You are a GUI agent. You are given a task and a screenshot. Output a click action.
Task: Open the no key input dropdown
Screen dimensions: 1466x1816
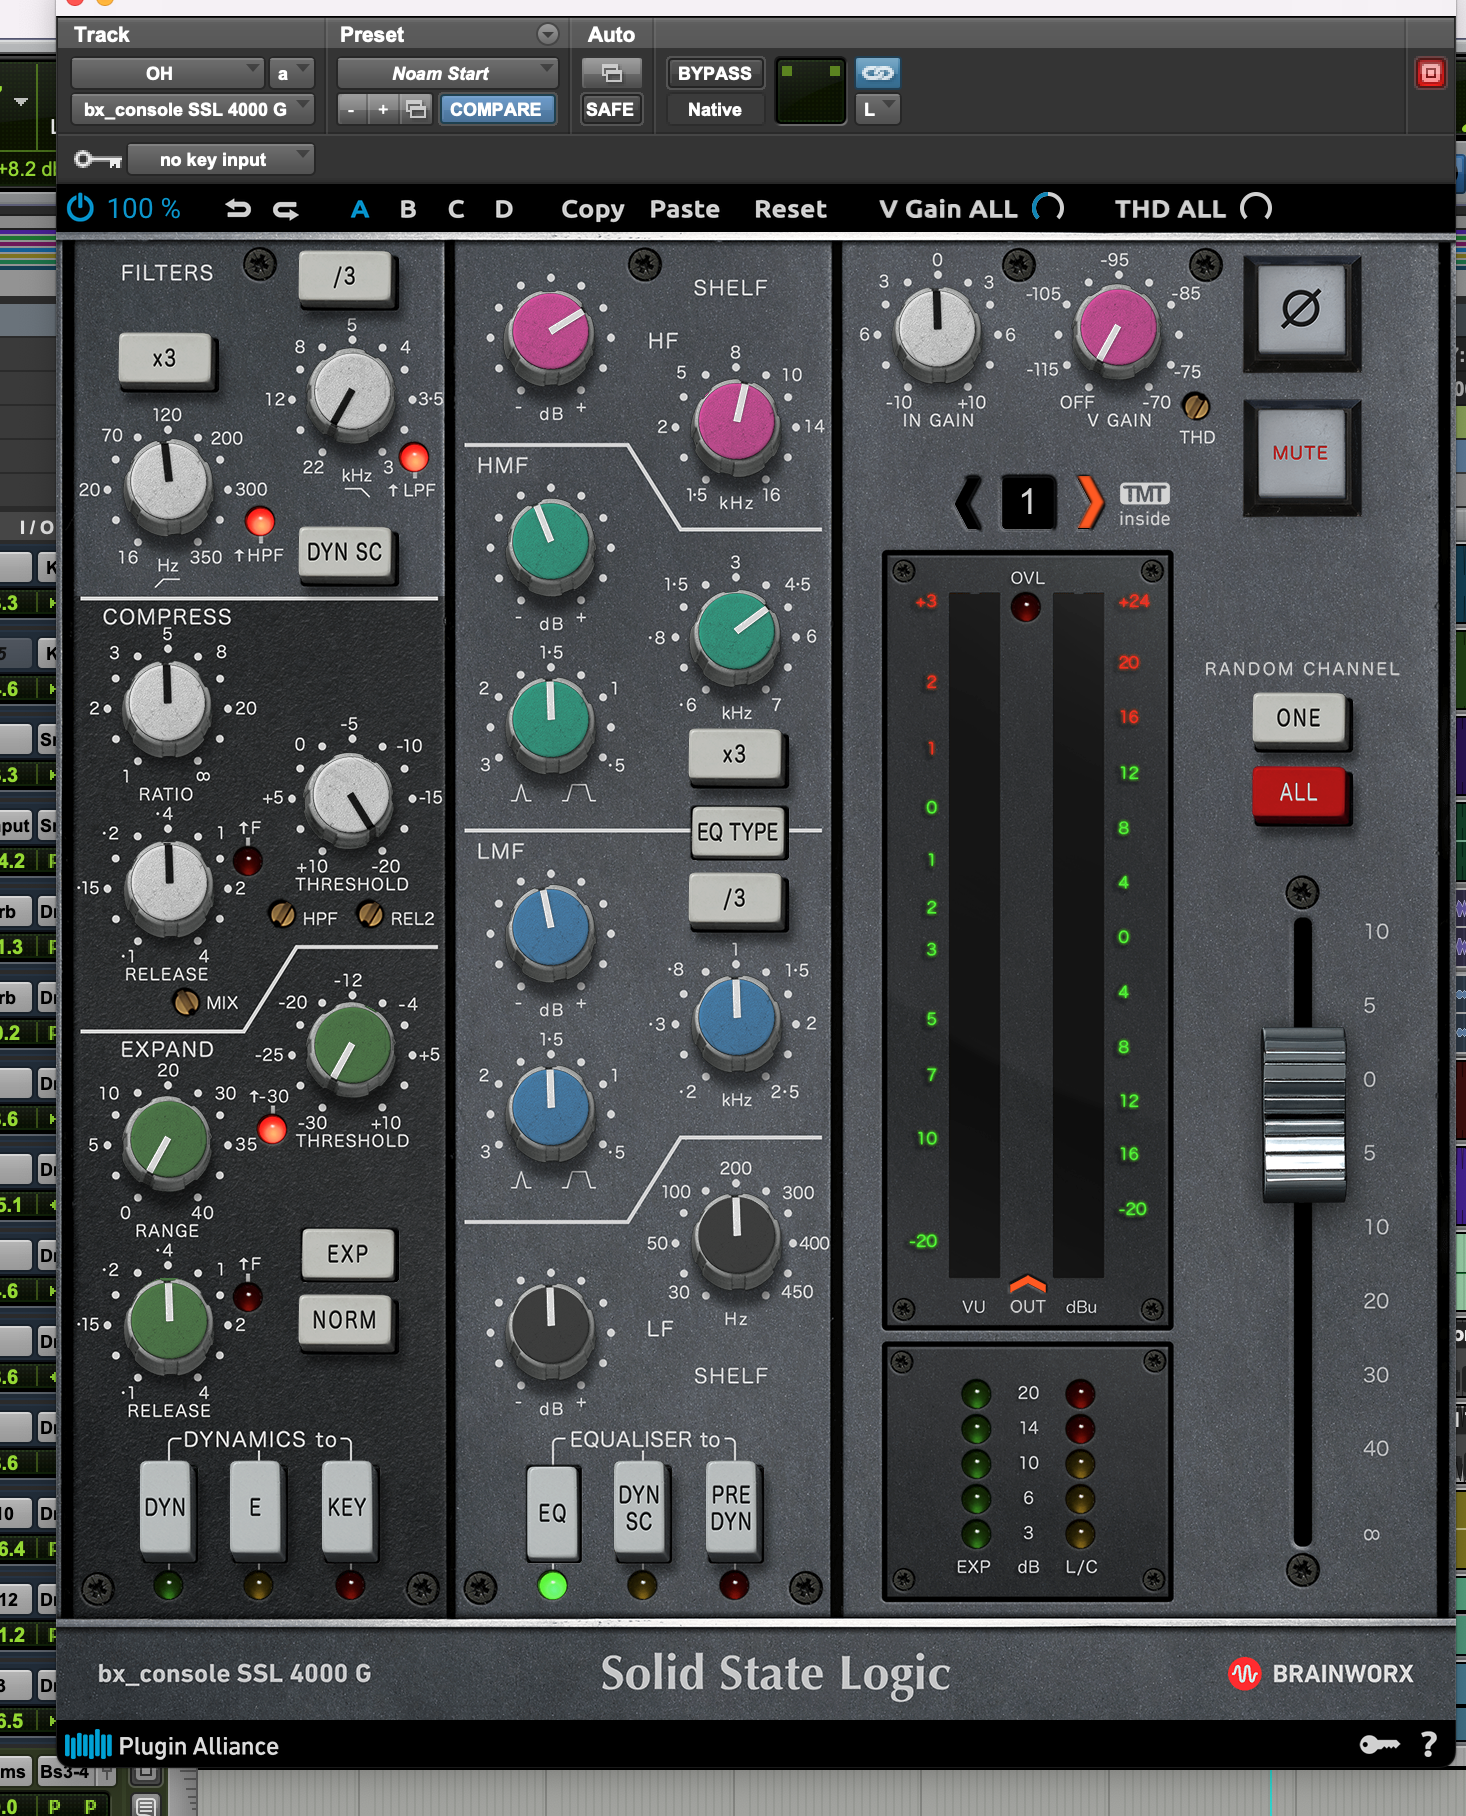point(221,160)
